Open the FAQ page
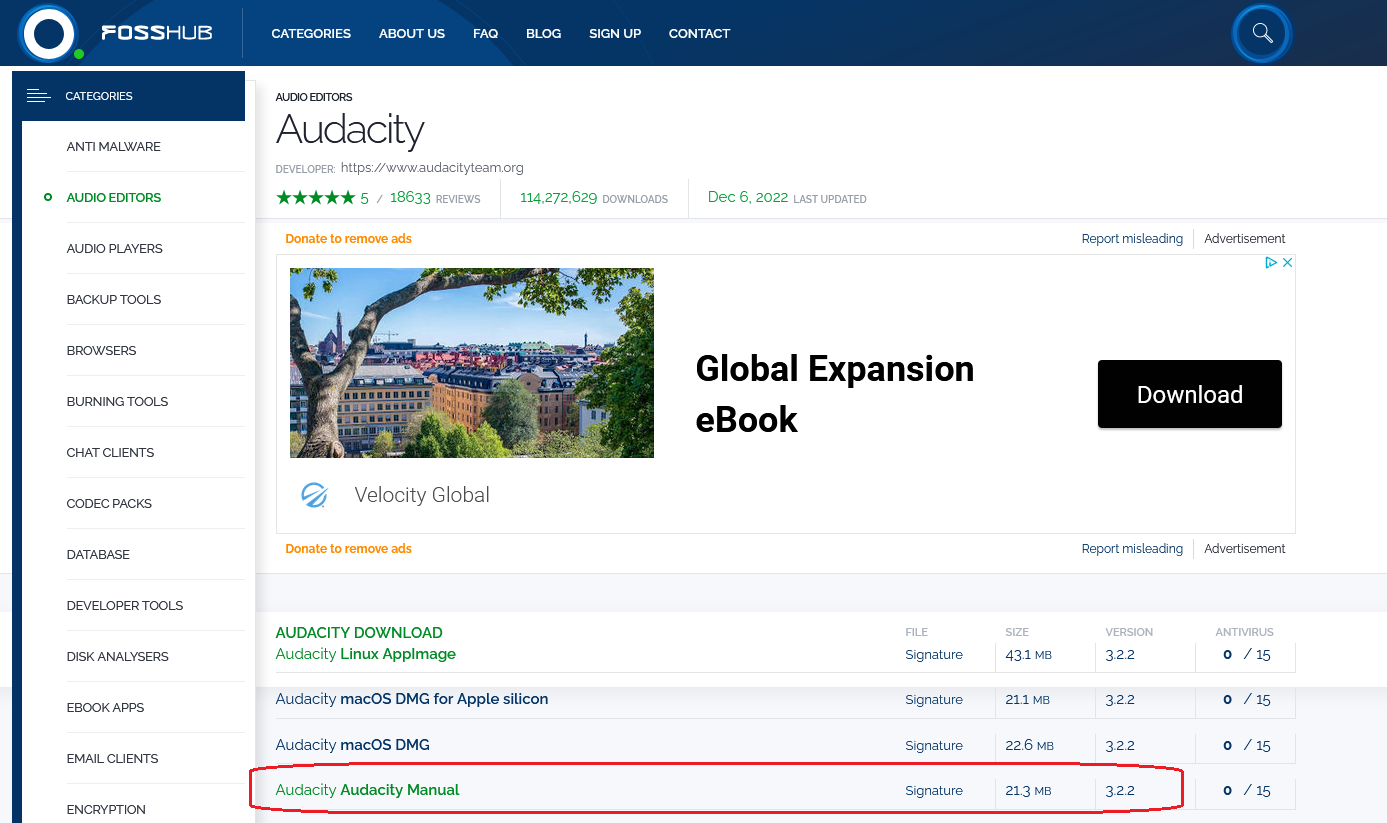The image size is (1387, 823). [x=485, y=33]
